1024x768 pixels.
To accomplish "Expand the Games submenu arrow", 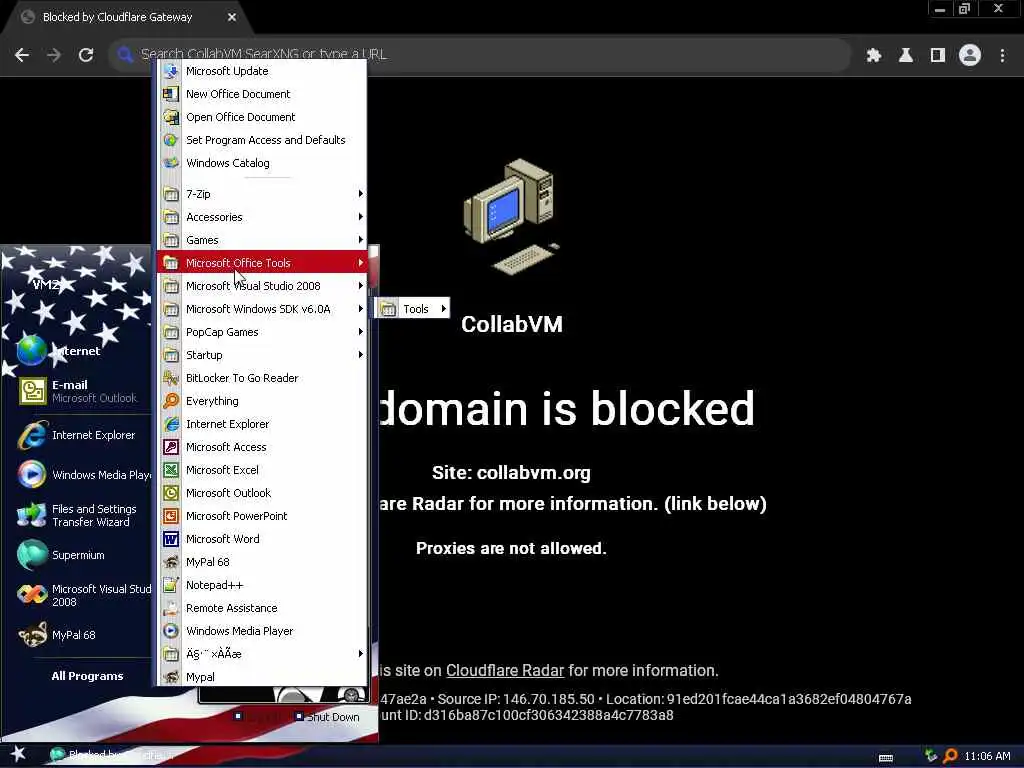I will [360, 240].
